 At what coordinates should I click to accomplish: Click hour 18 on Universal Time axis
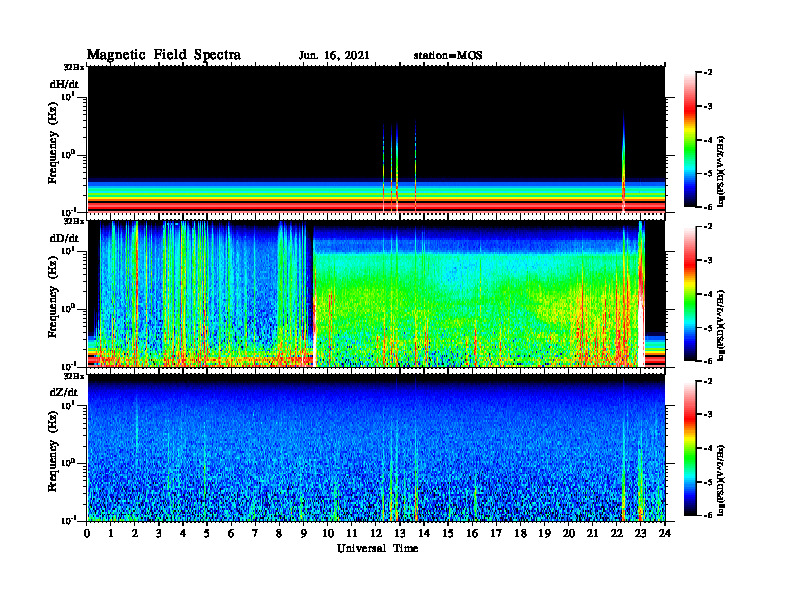(520, 534)
